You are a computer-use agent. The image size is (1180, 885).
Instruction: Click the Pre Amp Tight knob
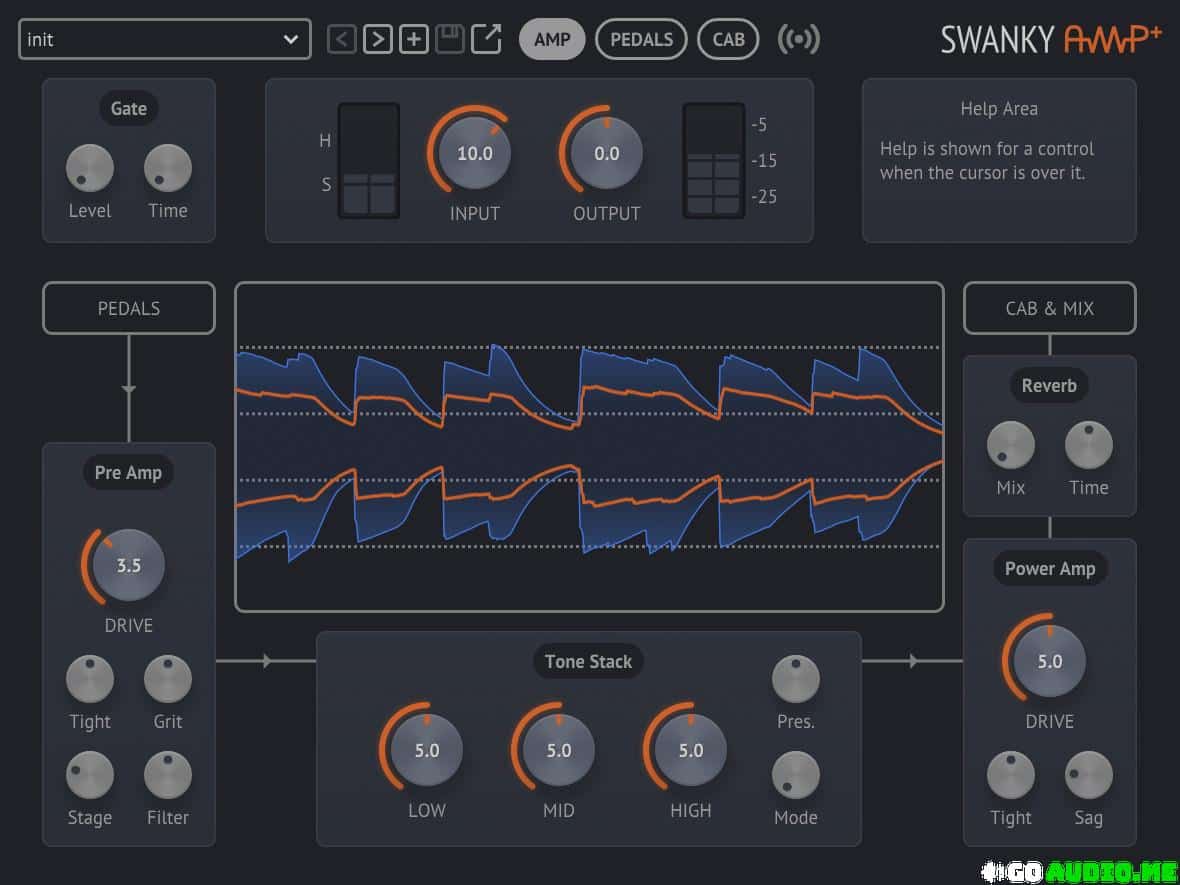[x=90, y=679]
